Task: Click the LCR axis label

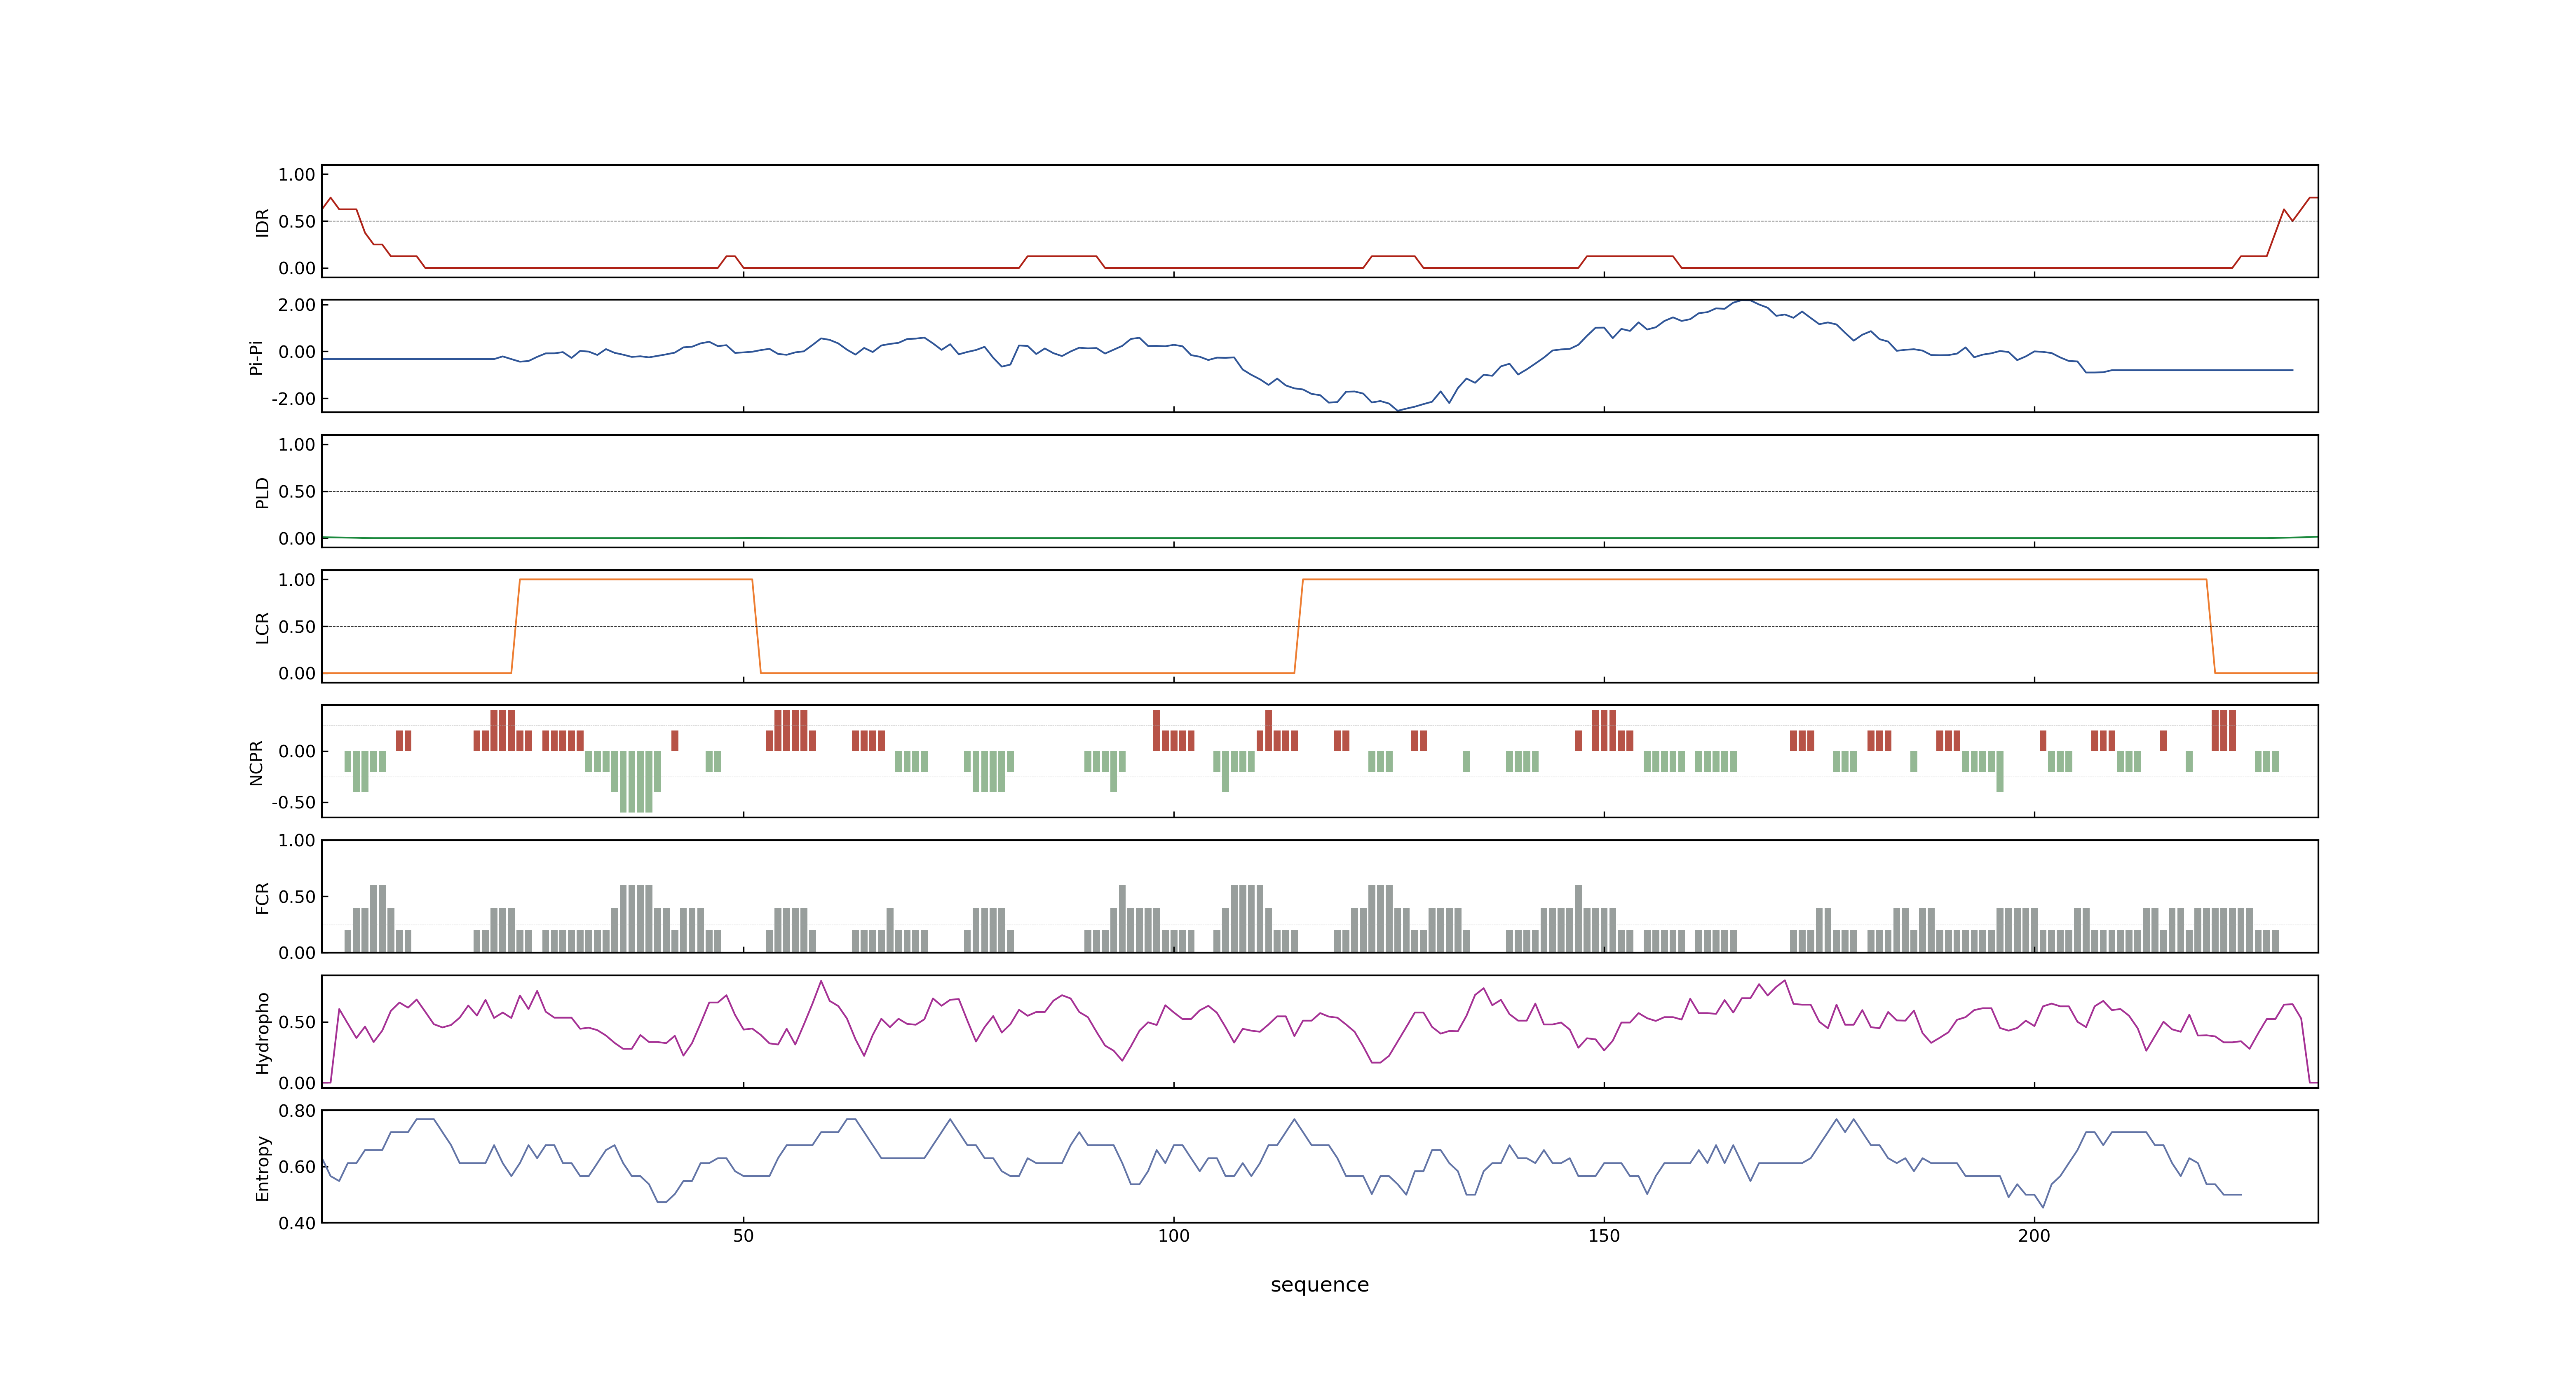Action: click(x=262, y=628)
